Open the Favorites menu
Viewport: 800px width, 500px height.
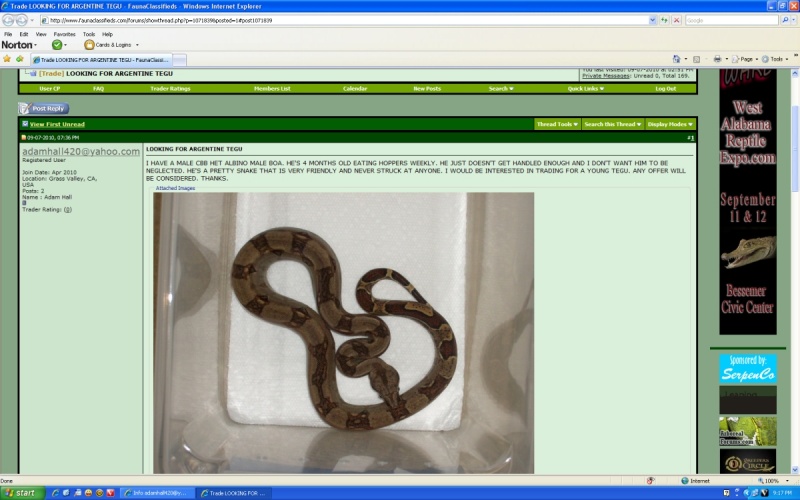(64, 34)
